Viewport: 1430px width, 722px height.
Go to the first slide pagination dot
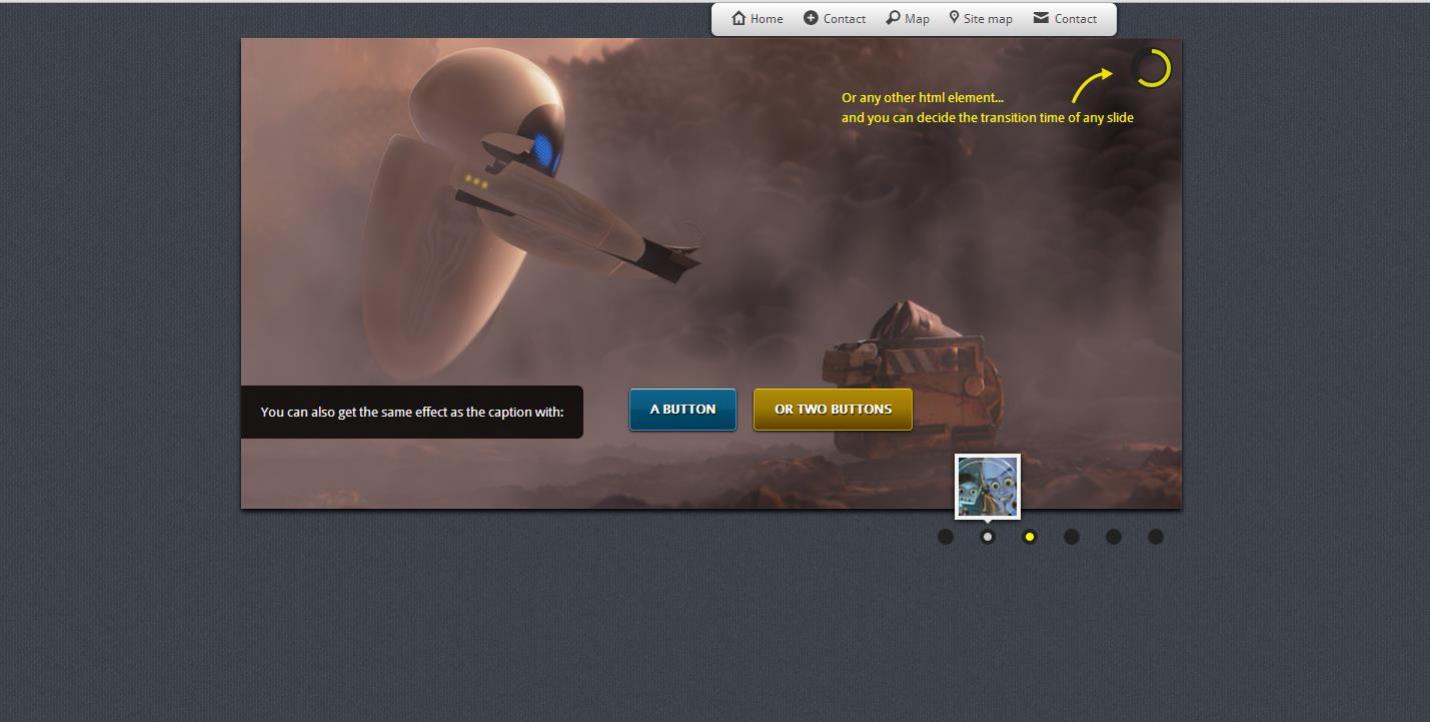click(945, 537)
